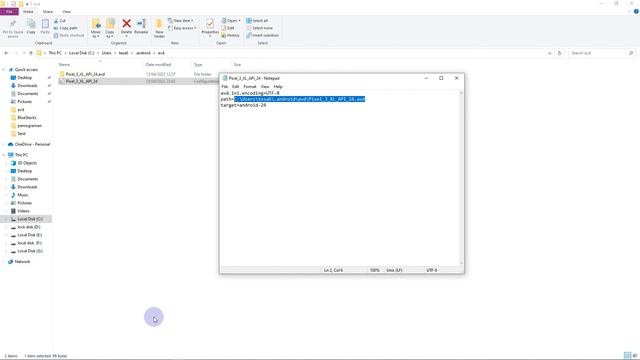Open the Notepad Help menu

[x=278, y=87]
